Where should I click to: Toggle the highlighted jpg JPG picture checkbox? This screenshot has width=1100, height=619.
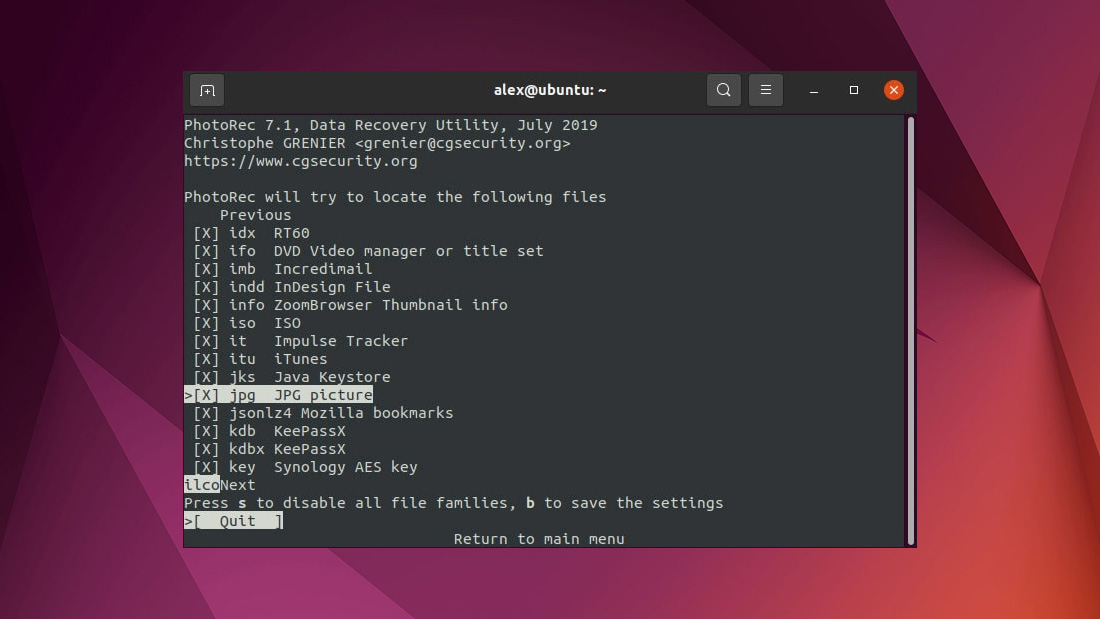[206, 395]
